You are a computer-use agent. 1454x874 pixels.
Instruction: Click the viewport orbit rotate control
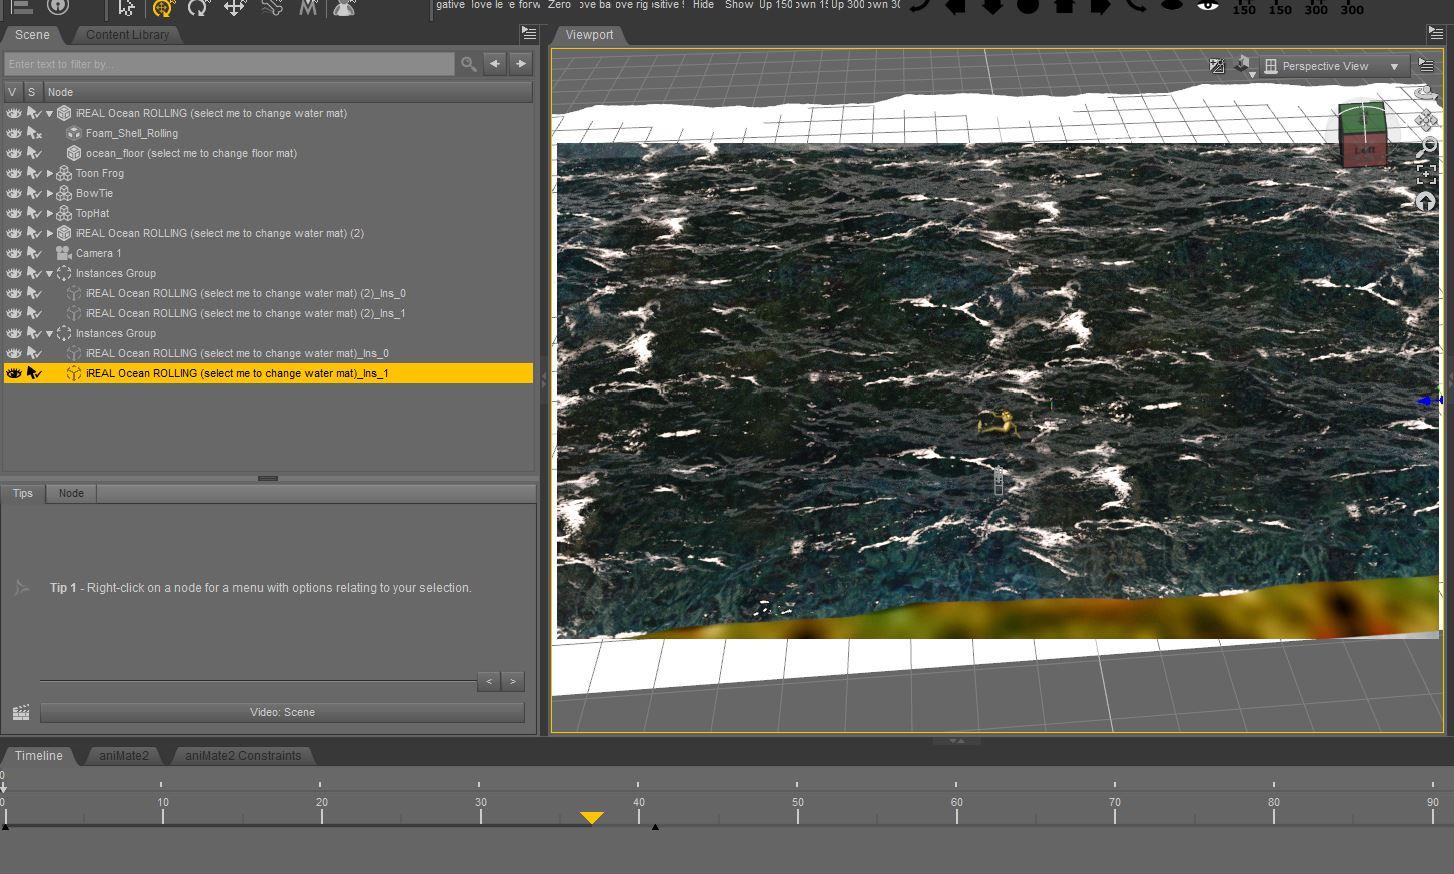coord(1426,95)
